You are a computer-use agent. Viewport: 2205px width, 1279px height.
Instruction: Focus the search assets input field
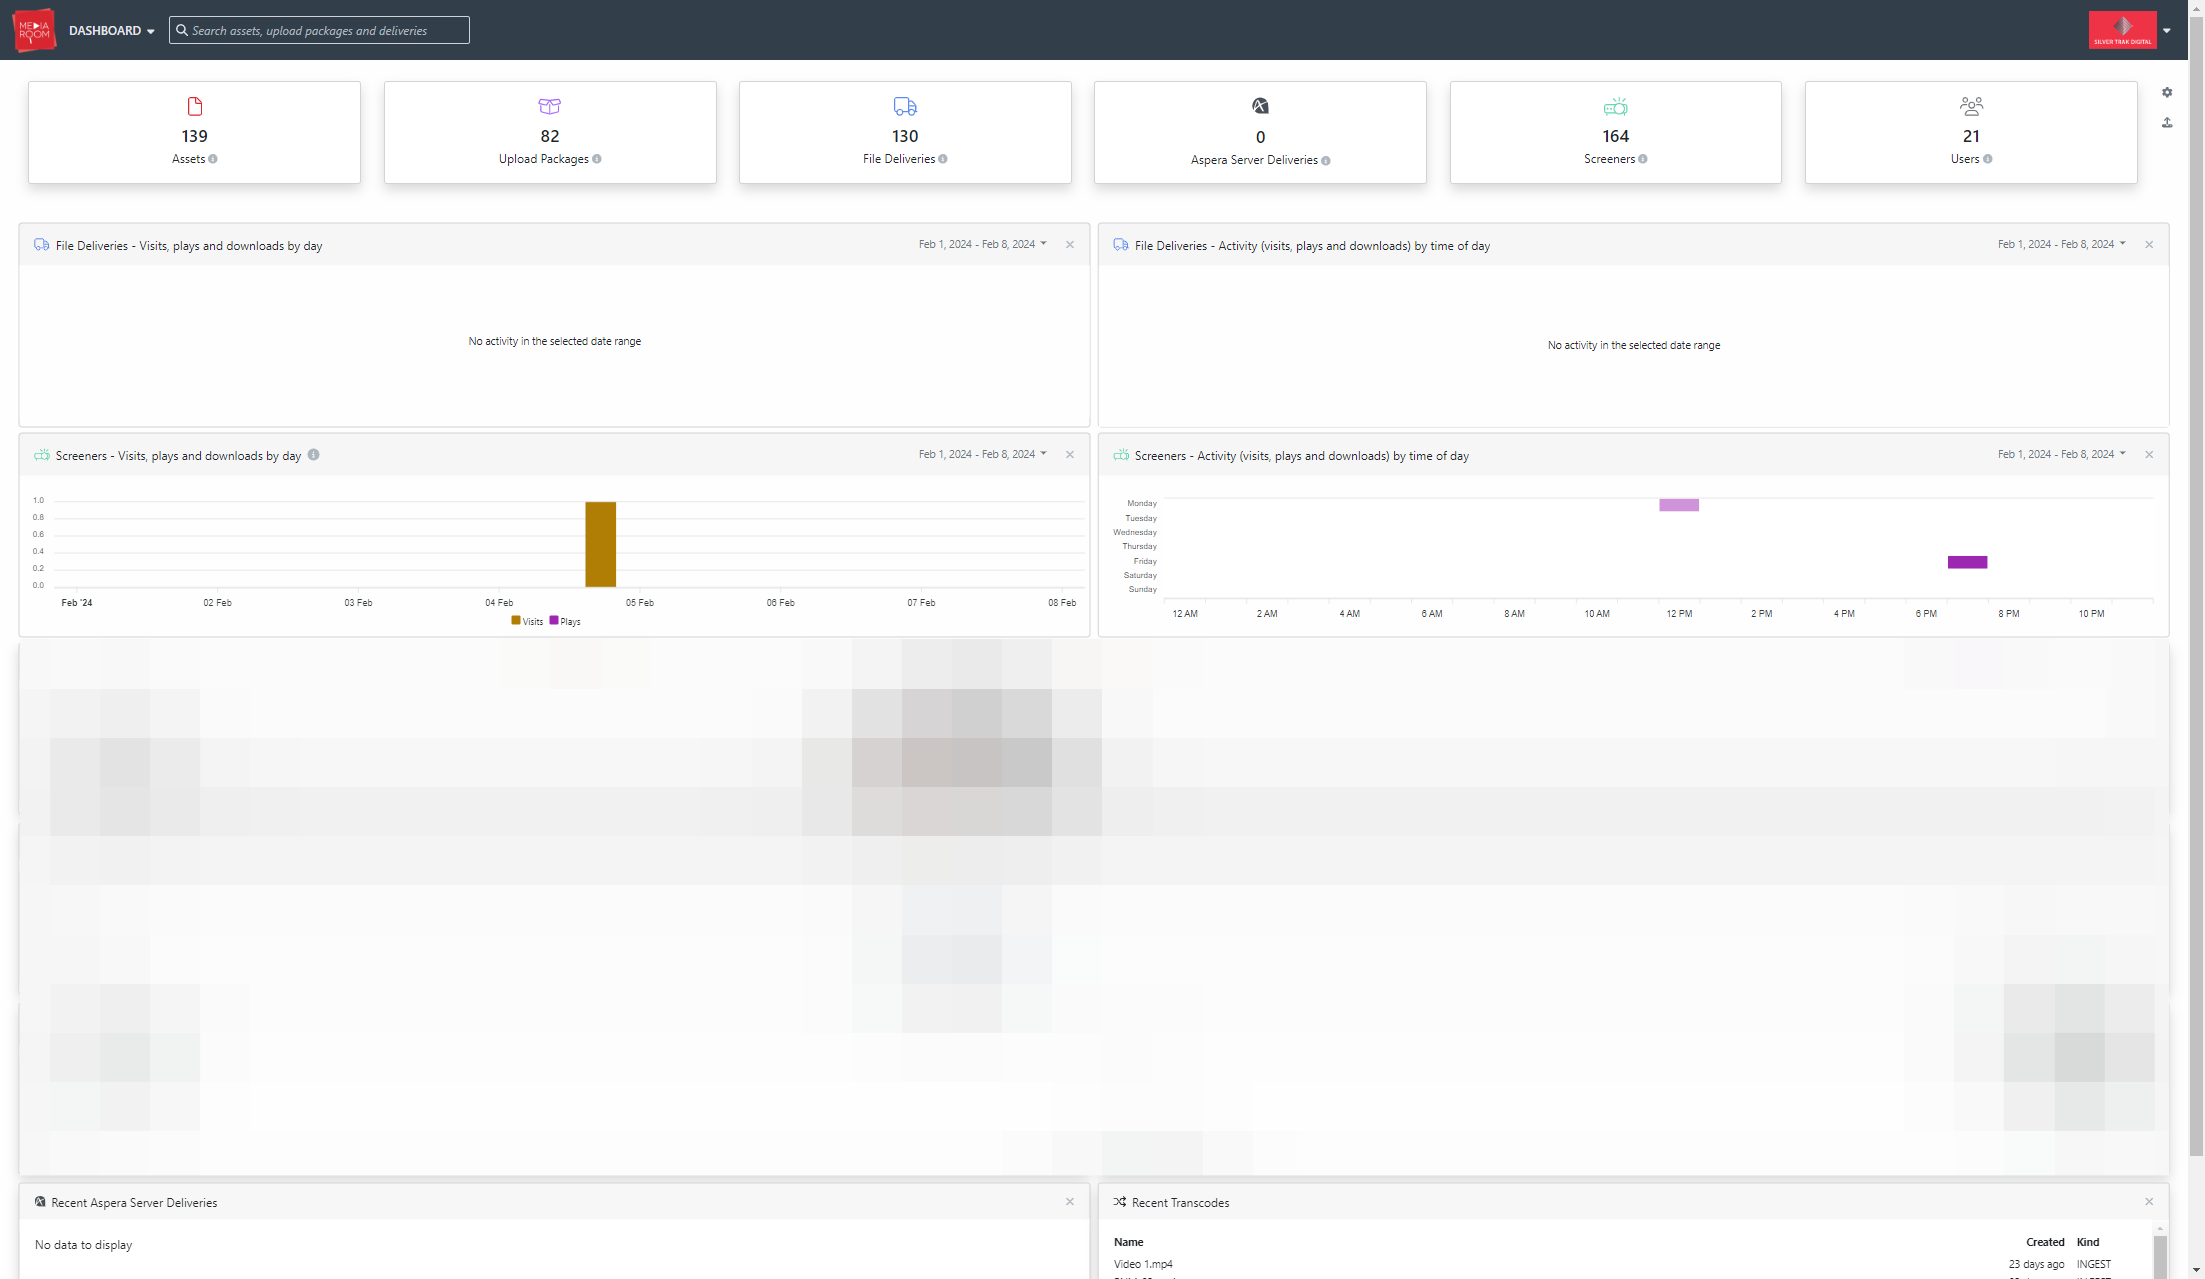pos(319,30)
